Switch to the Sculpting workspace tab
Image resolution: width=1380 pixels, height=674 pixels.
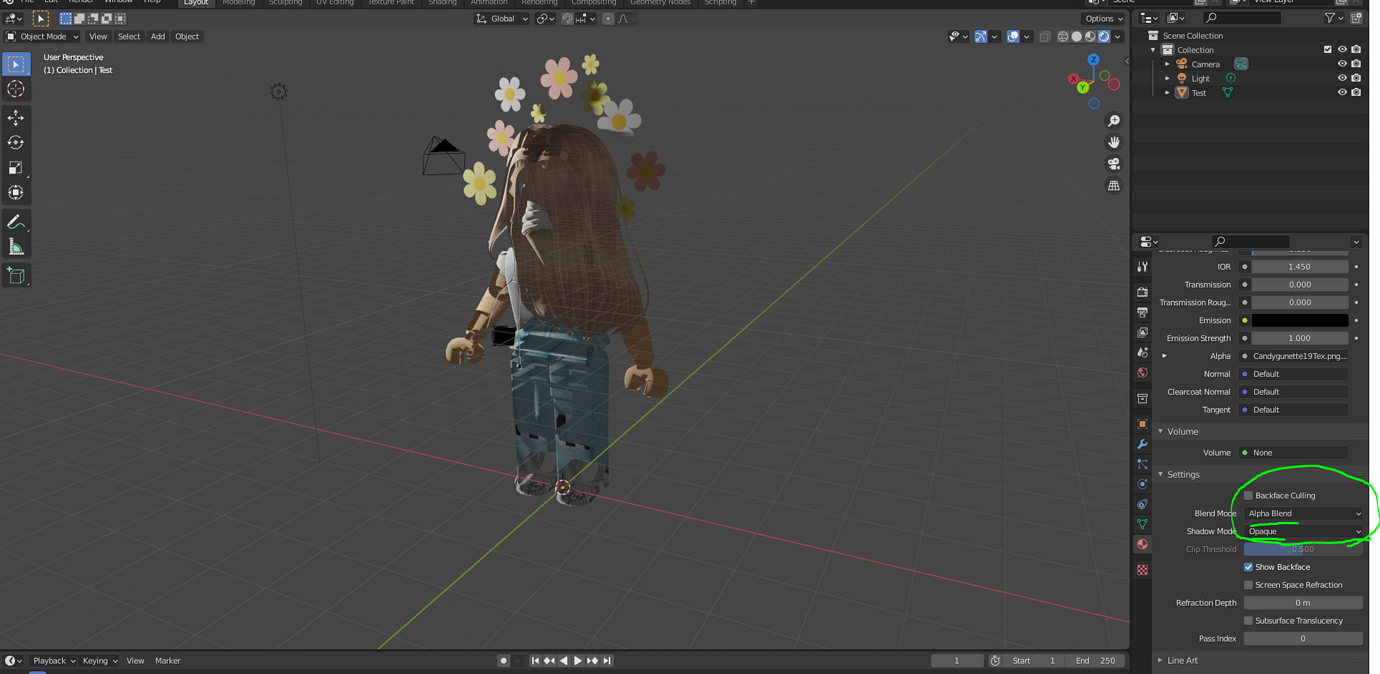click(285, 3)
